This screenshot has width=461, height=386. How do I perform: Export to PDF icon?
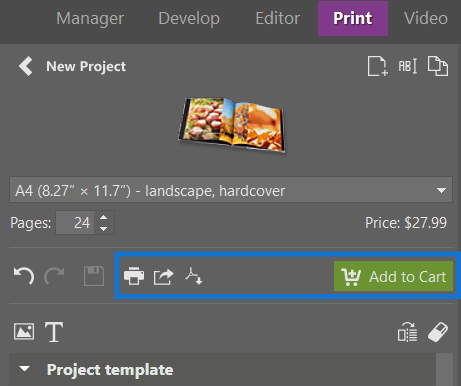[x=194, y=276]
